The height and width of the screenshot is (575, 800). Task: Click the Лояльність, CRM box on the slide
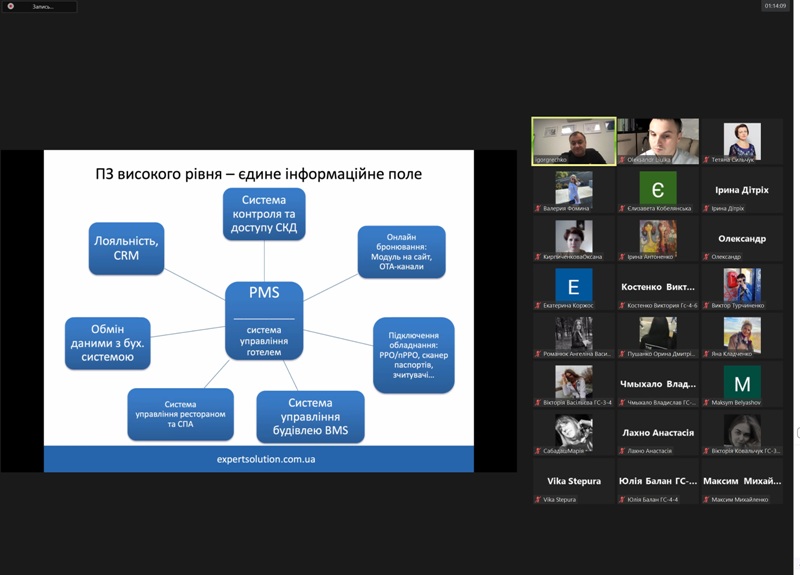click(126, 248)
